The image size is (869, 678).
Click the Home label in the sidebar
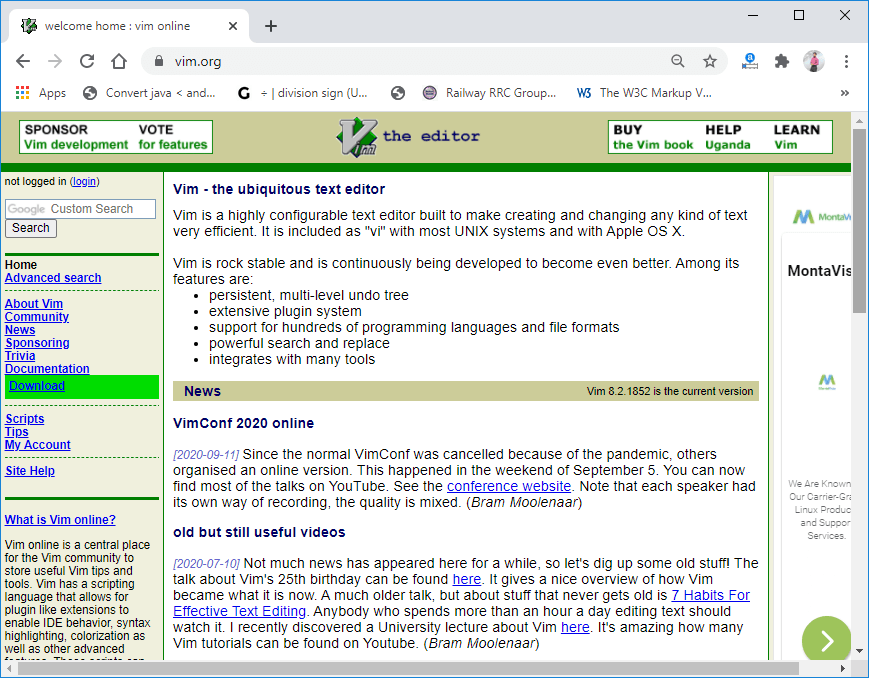[x=21, y=265]
